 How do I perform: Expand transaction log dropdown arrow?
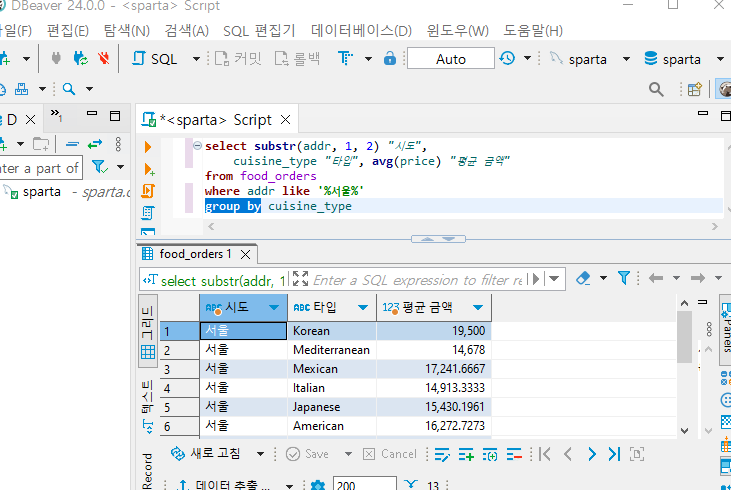coord(527,58)
